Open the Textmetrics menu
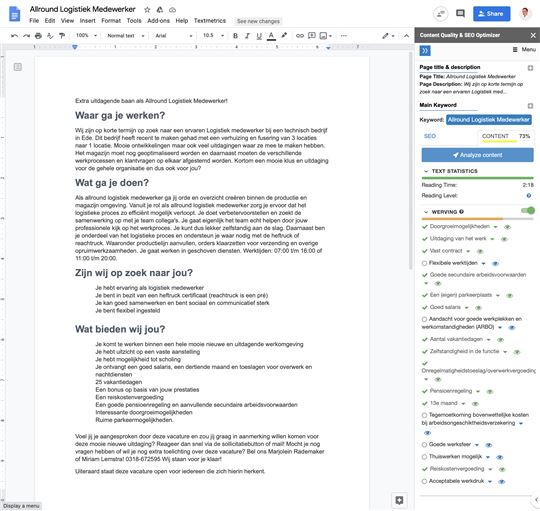 point(210,21)
